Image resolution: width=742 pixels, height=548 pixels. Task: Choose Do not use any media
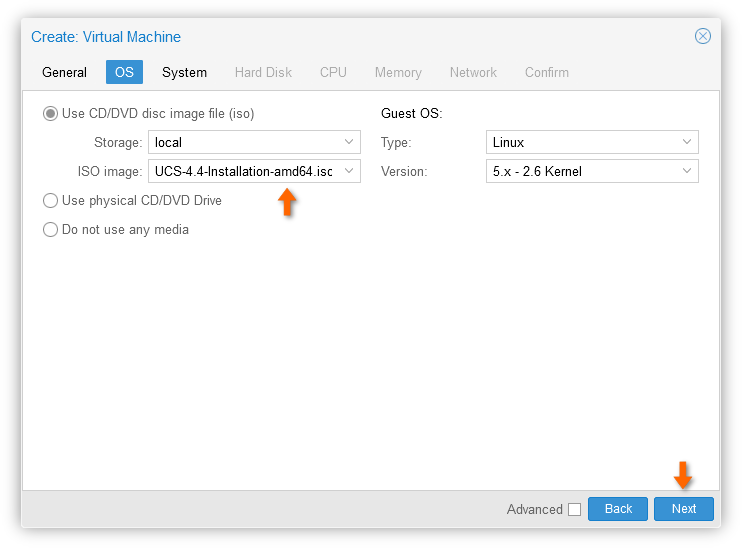[x=50, y=230]
